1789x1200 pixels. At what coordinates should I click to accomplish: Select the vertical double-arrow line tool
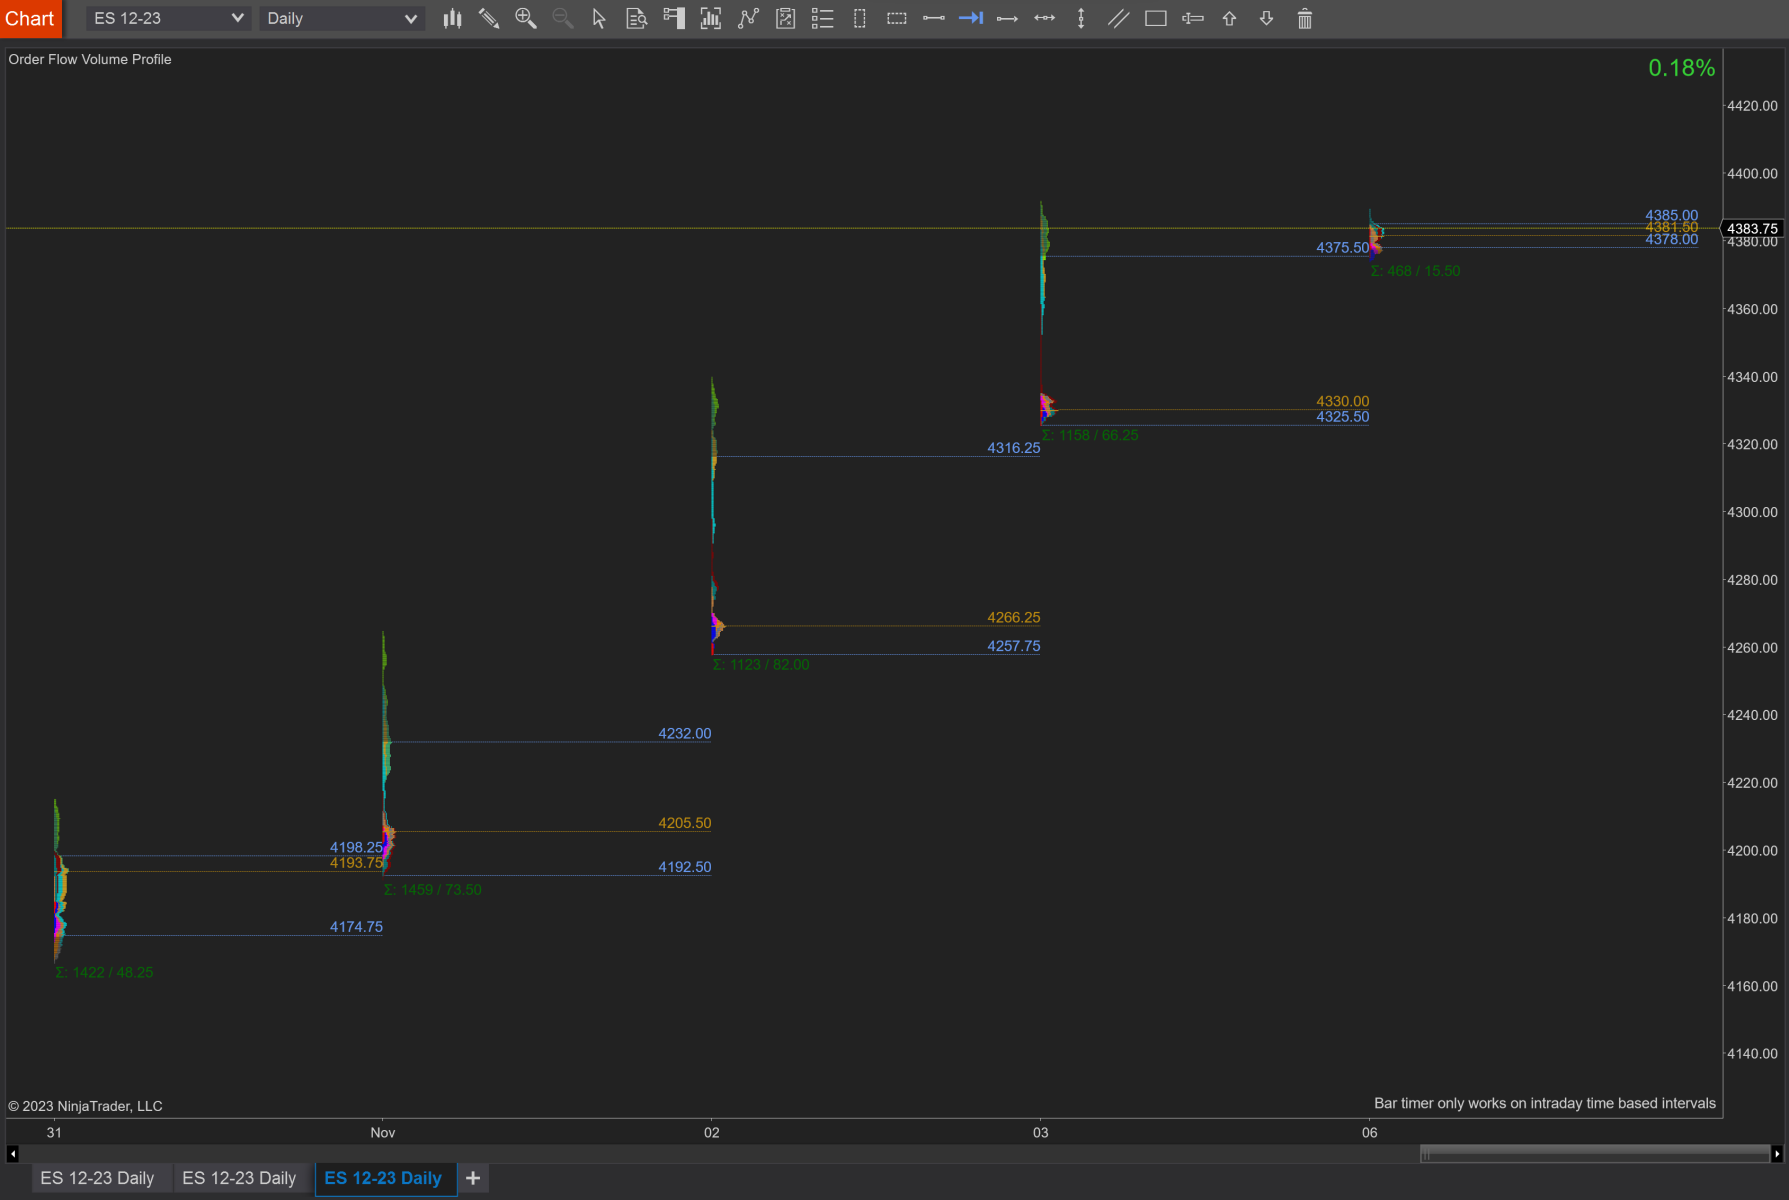tap(1081, 18)
